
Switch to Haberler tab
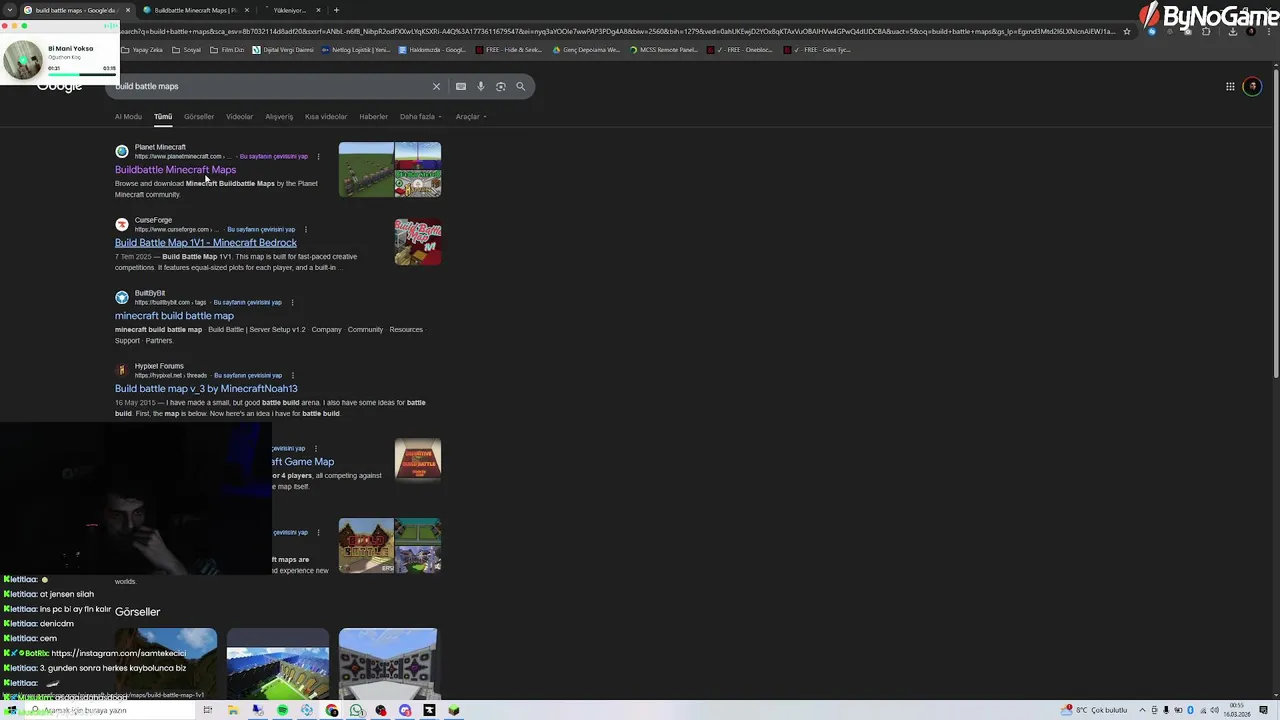click(x=374, y=116)
